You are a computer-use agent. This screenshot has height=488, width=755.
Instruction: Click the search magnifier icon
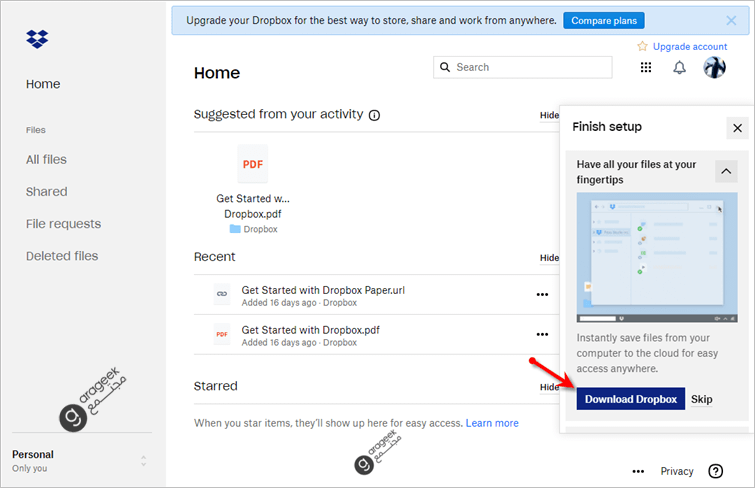tap(445, 67)
